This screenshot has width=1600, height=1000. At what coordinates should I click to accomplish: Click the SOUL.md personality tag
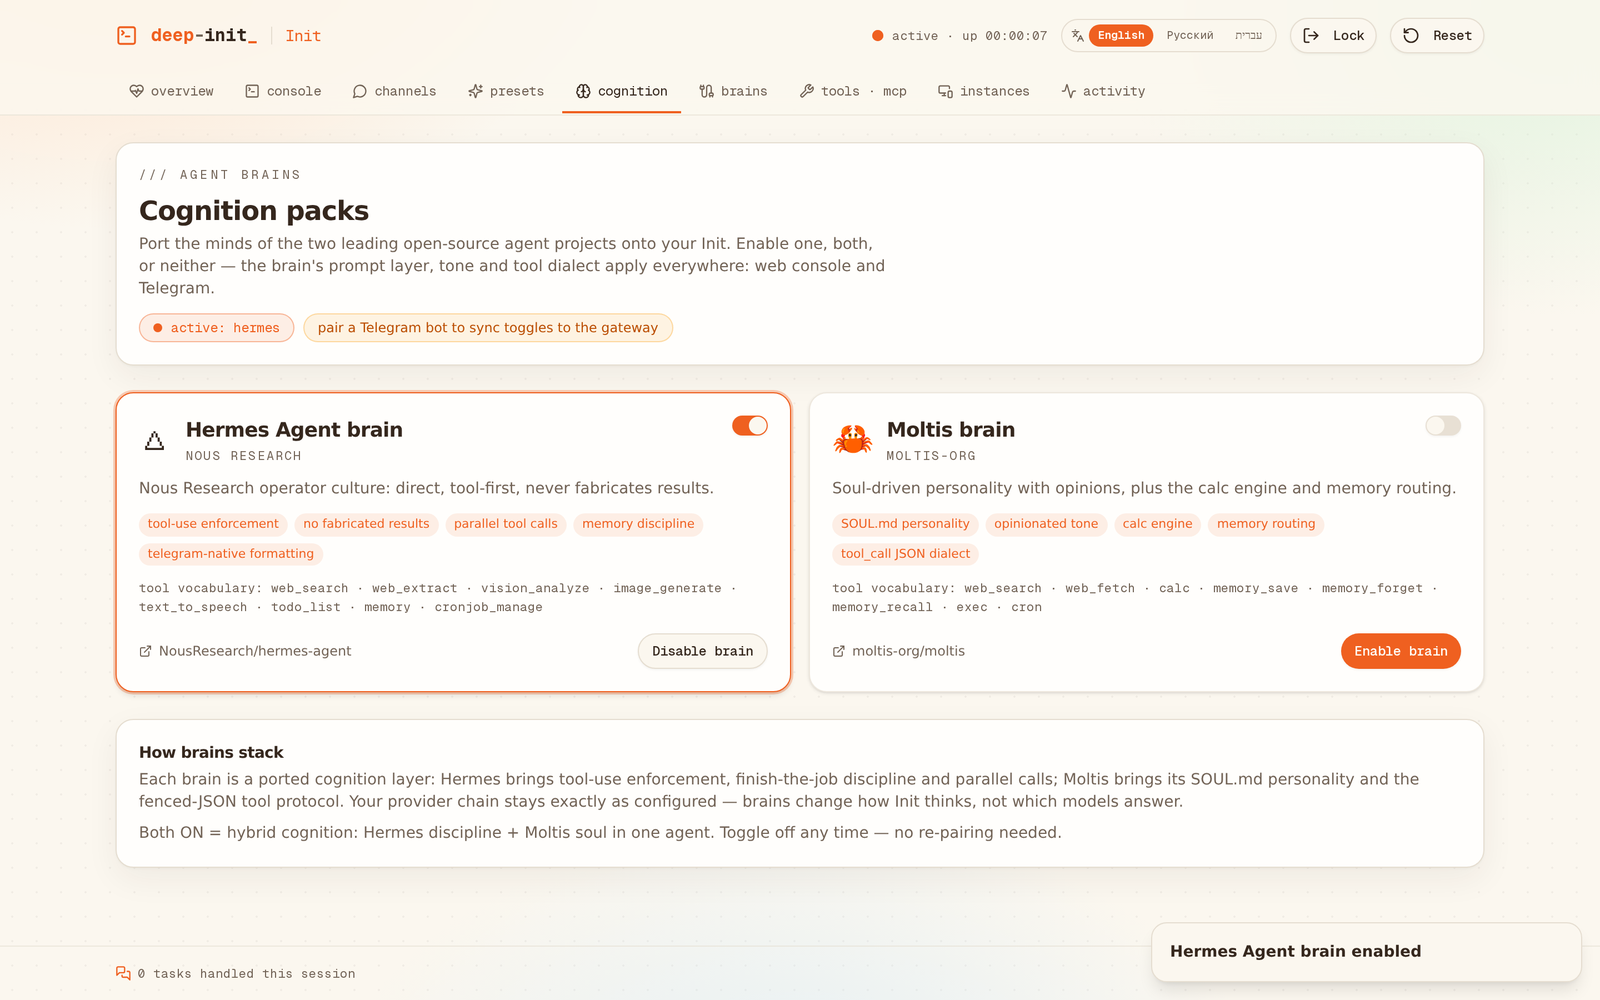pos(905,524)
